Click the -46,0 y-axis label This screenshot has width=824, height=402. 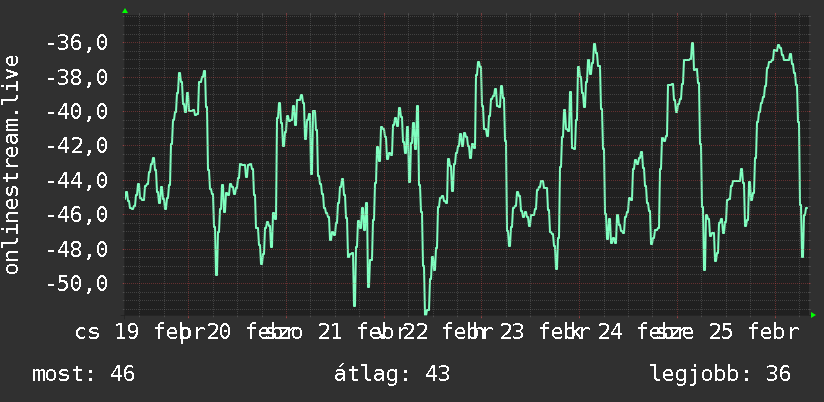(x=77, y=215)
